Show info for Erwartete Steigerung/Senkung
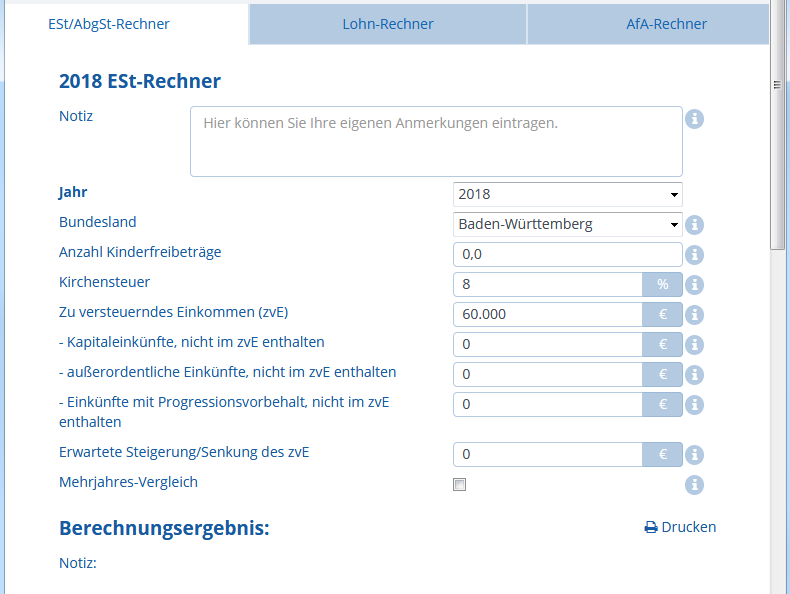This screenshot has width=790, height=594. pos(694,455)
